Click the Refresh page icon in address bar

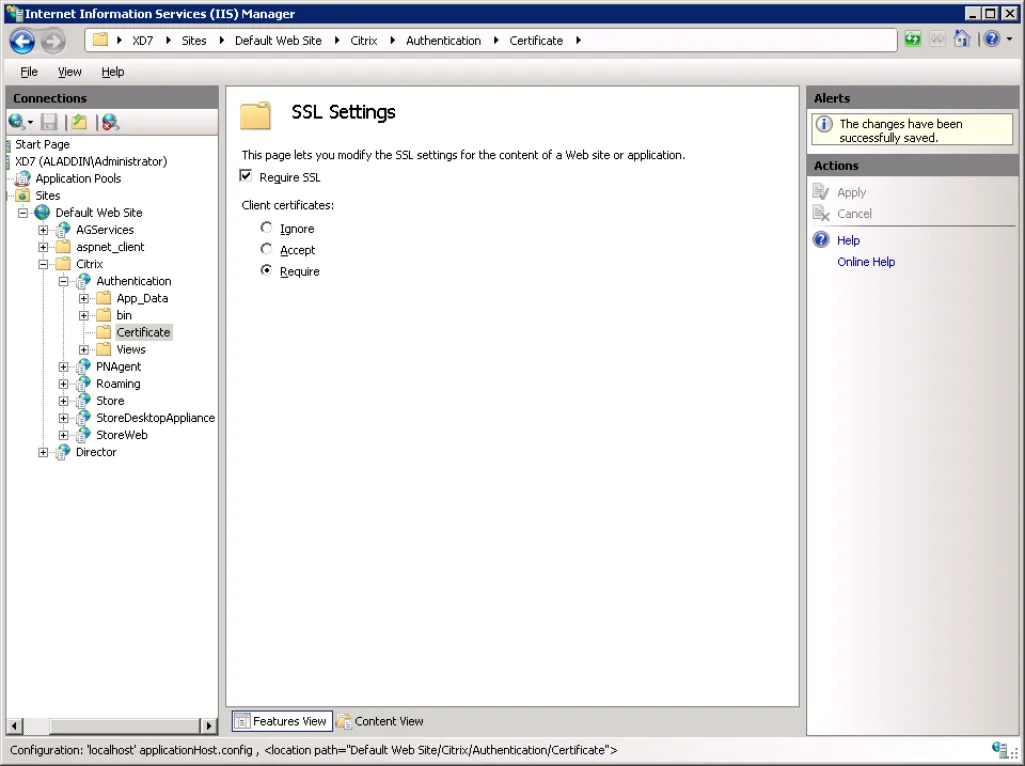913,39
